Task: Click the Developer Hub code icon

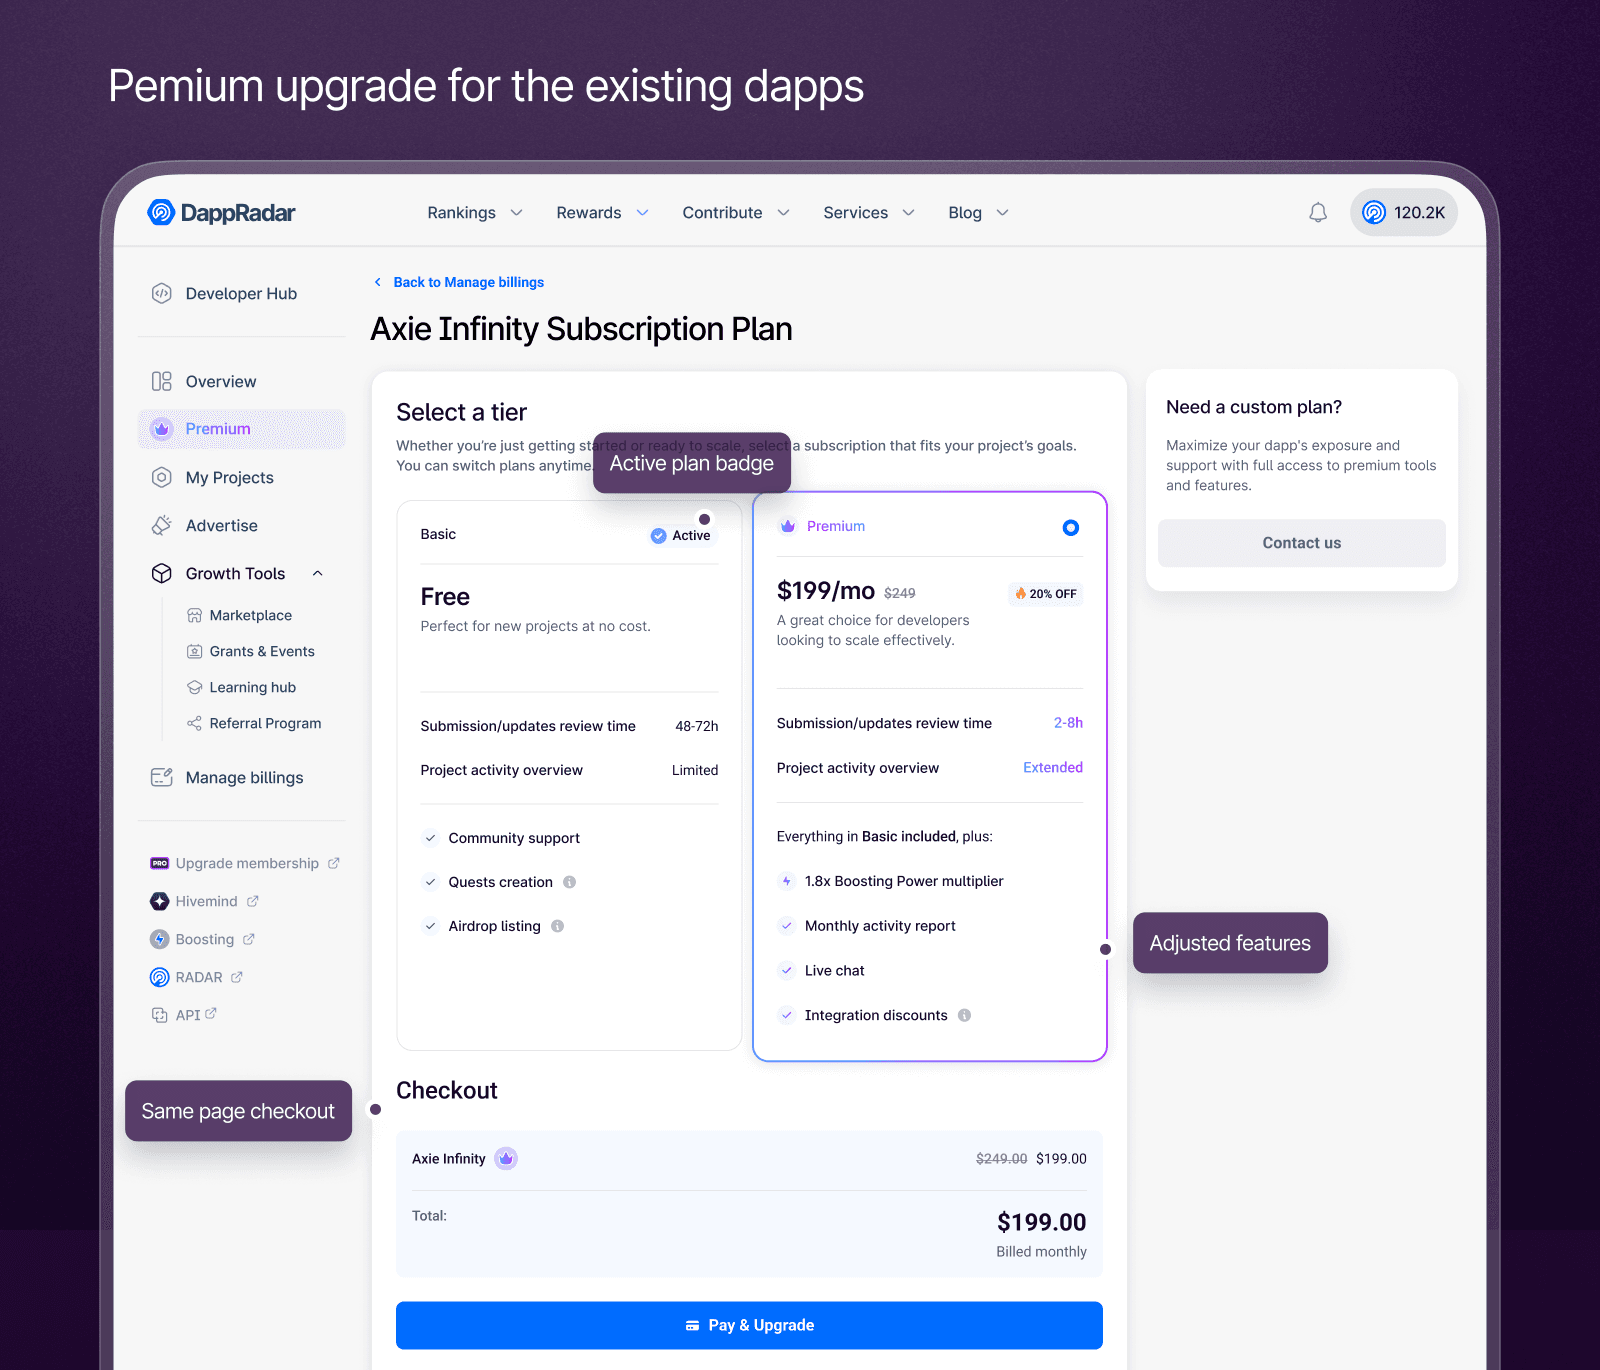Action: [161, 293]
